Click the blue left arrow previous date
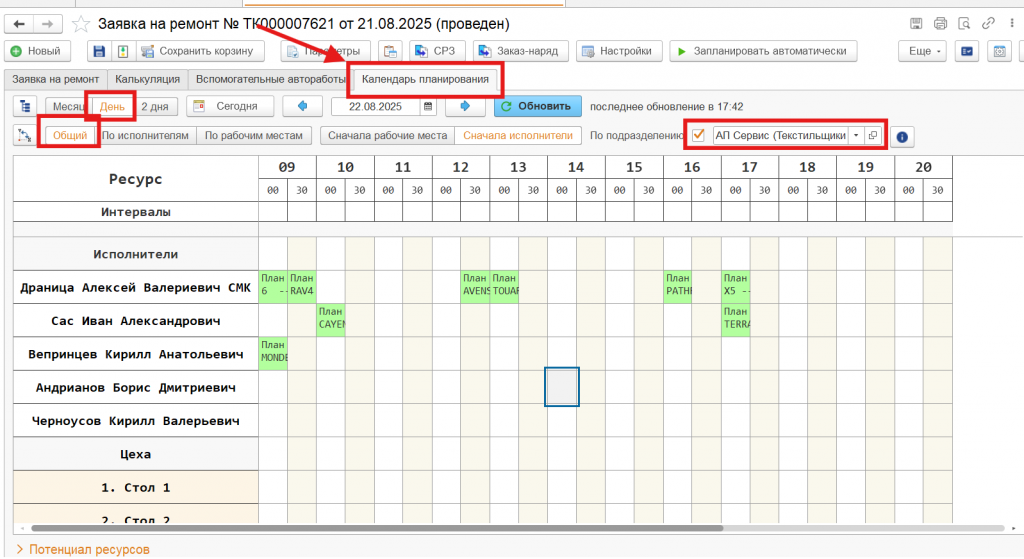 coord(302,106)
